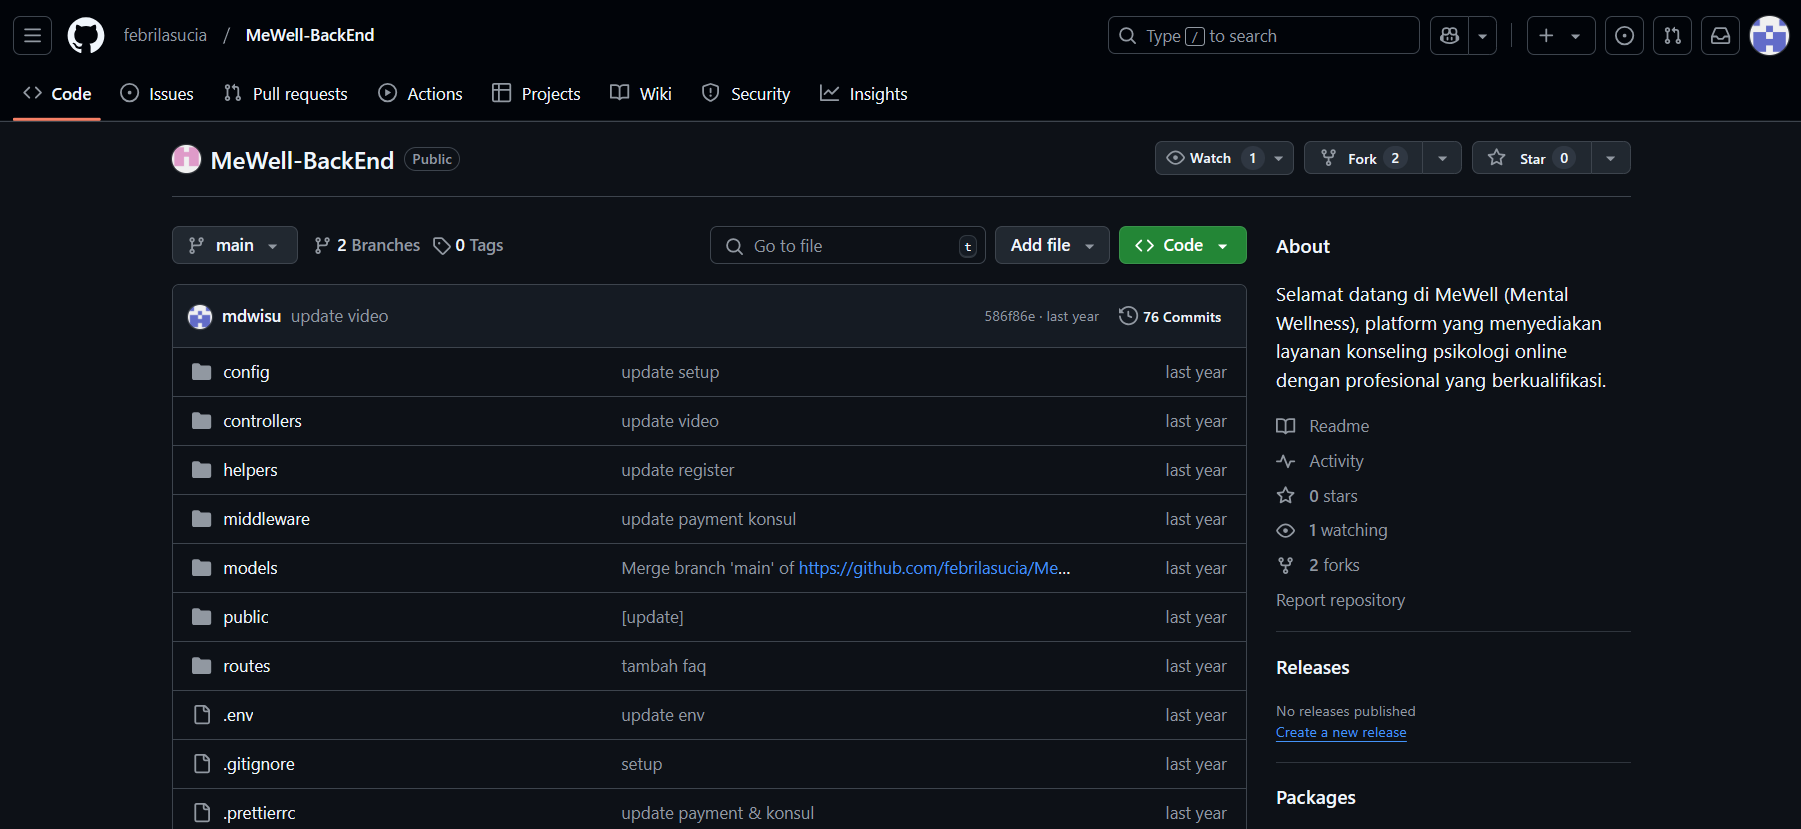Open the controllers folder
This screenshot has height=829, width=1801.
click(262, 421)
